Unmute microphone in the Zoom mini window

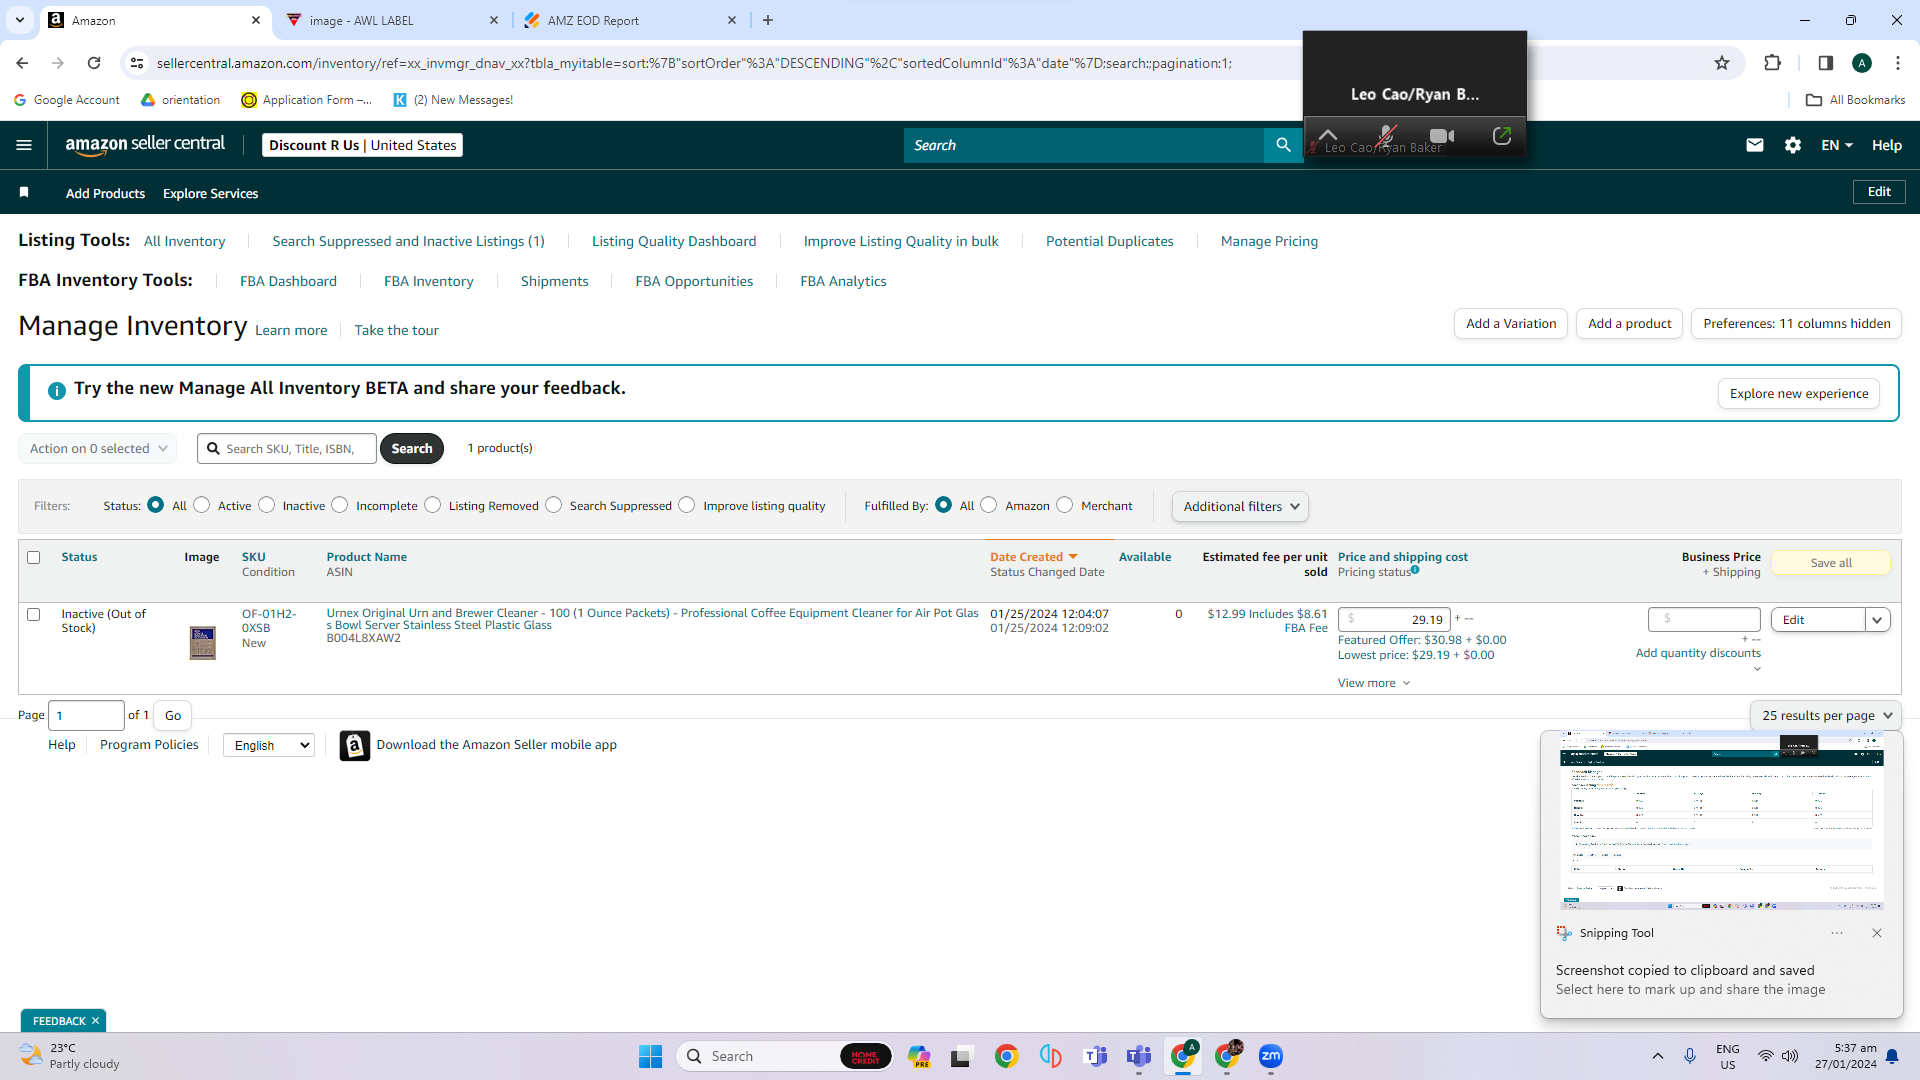[1386, 135]
